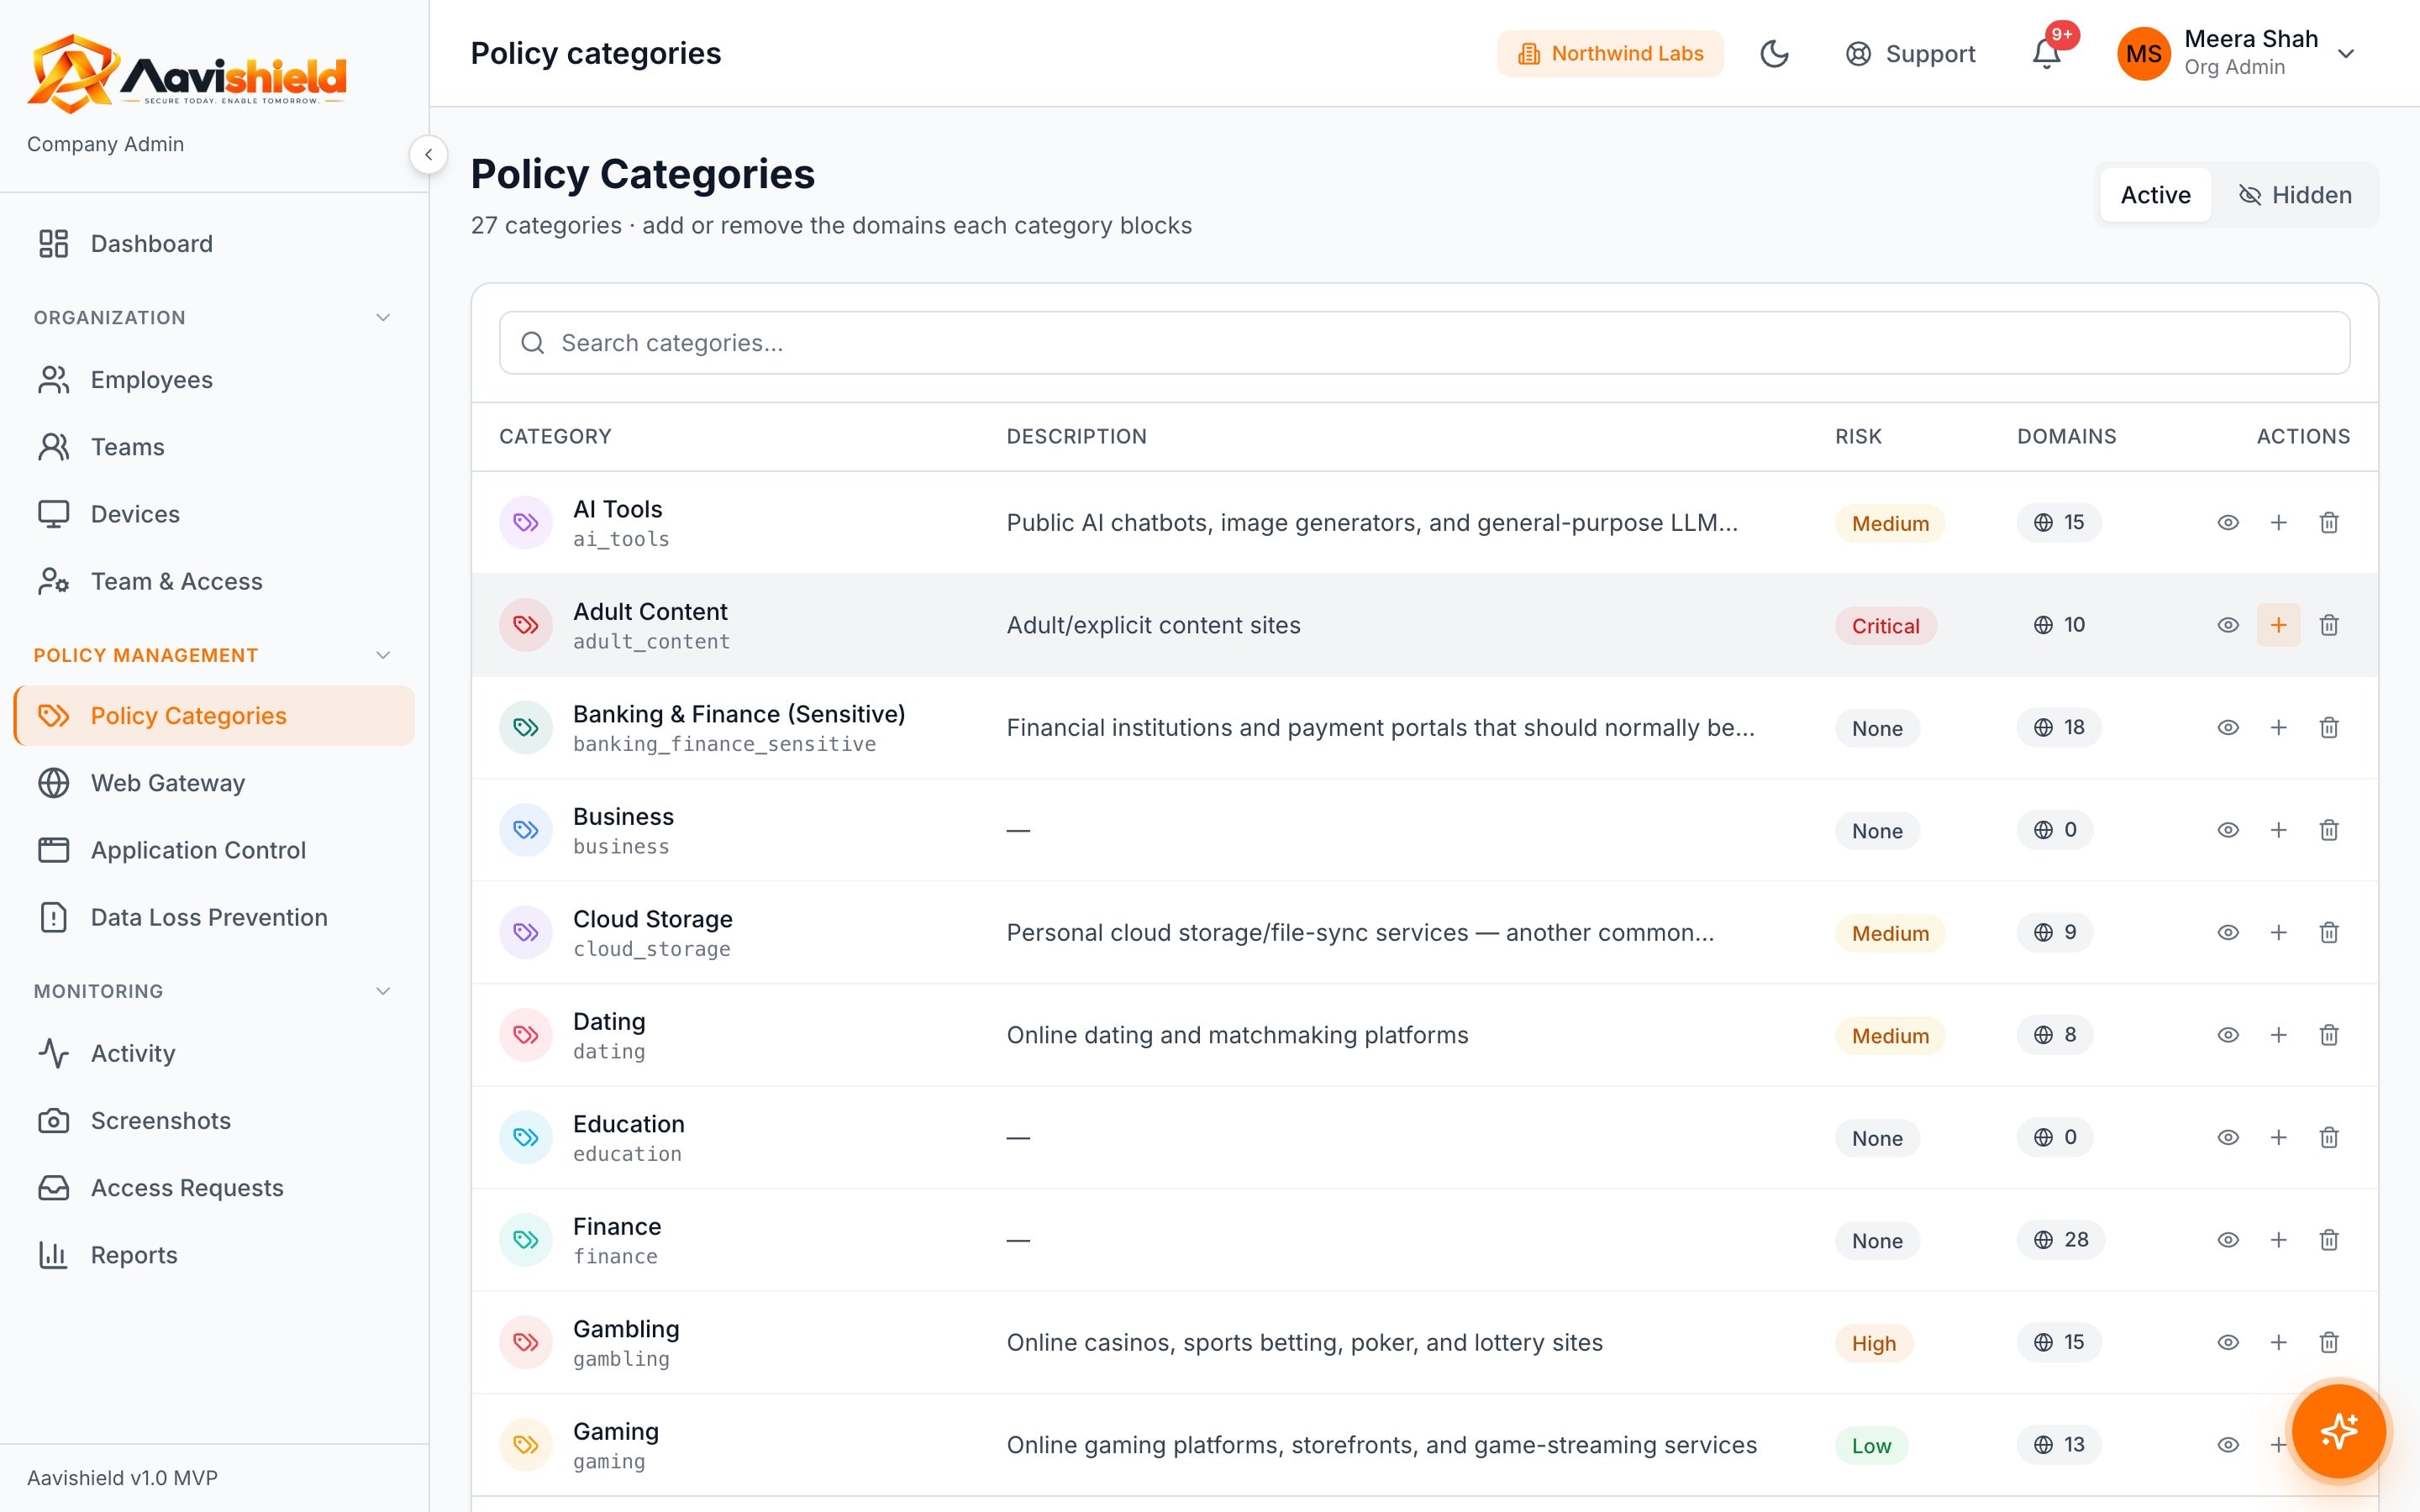Delete the Business category

[2329, 830]
